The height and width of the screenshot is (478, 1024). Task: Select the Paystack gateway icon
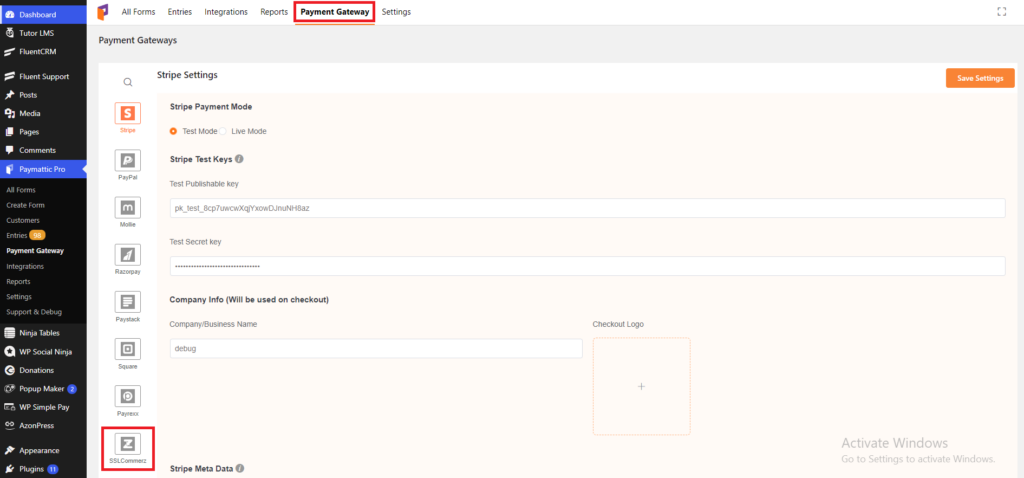point(127,302)
